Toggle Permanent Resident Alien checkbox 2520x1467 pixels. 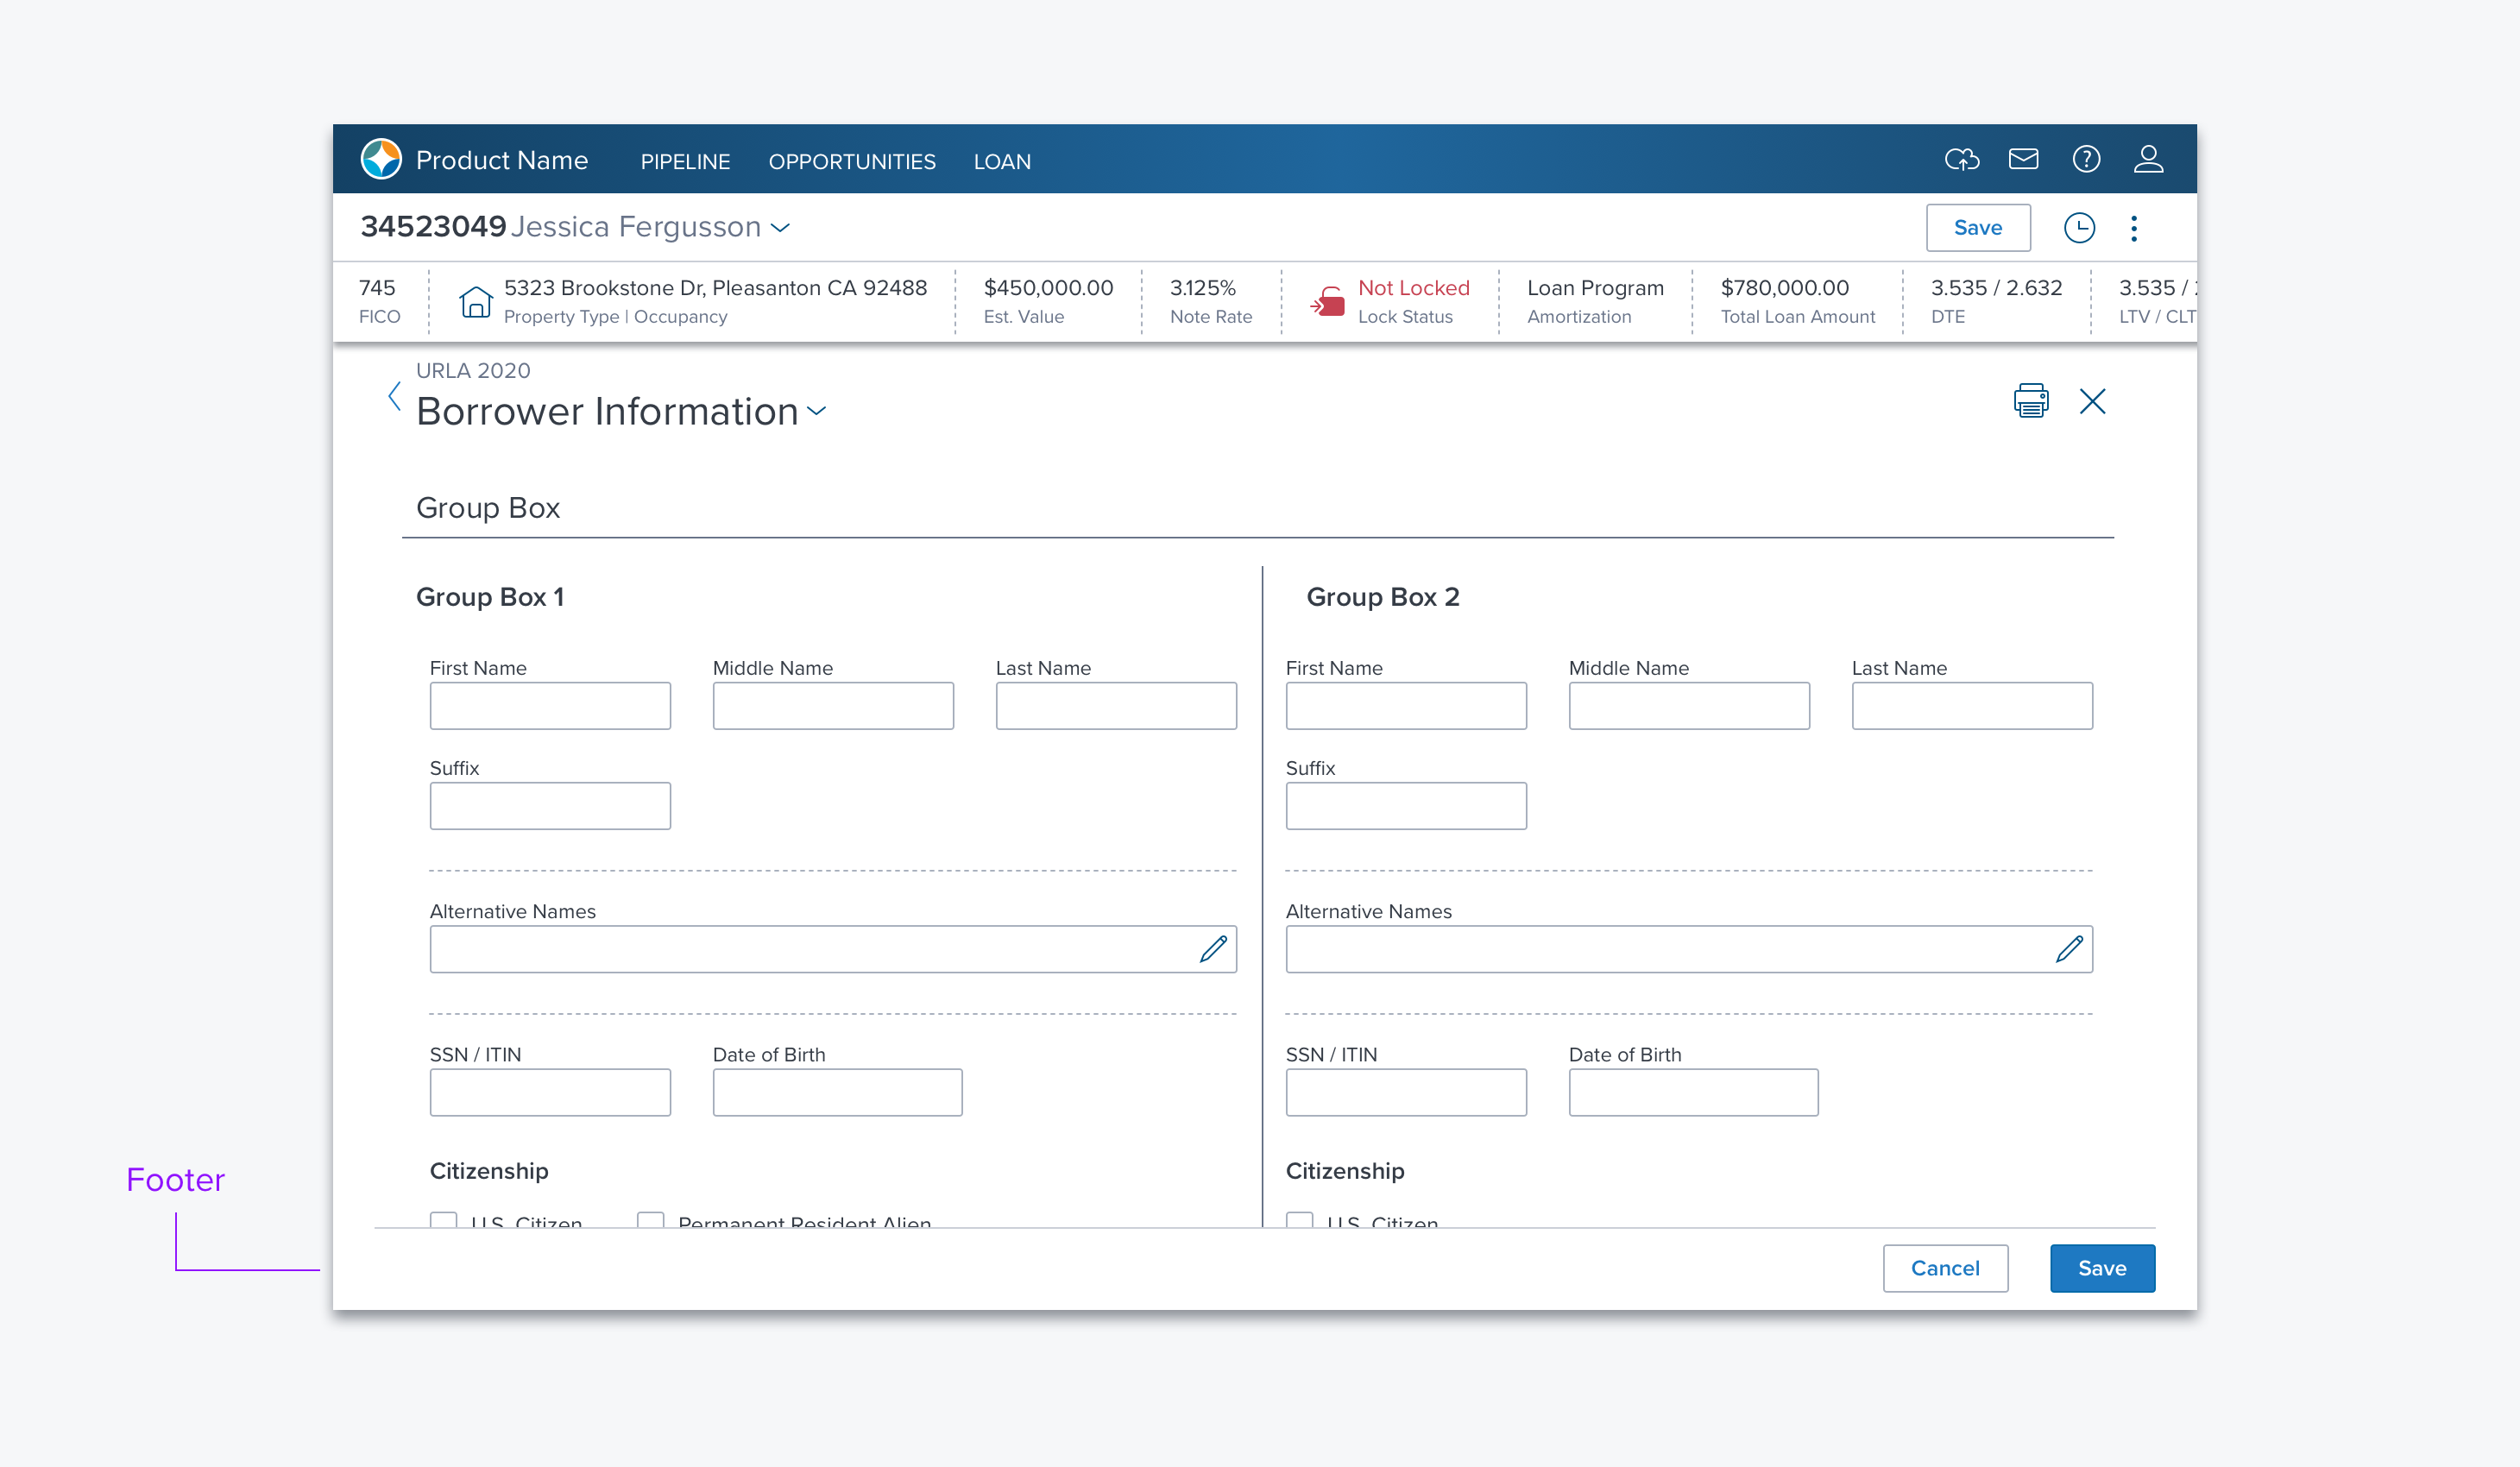click(x=650, y=1219)
